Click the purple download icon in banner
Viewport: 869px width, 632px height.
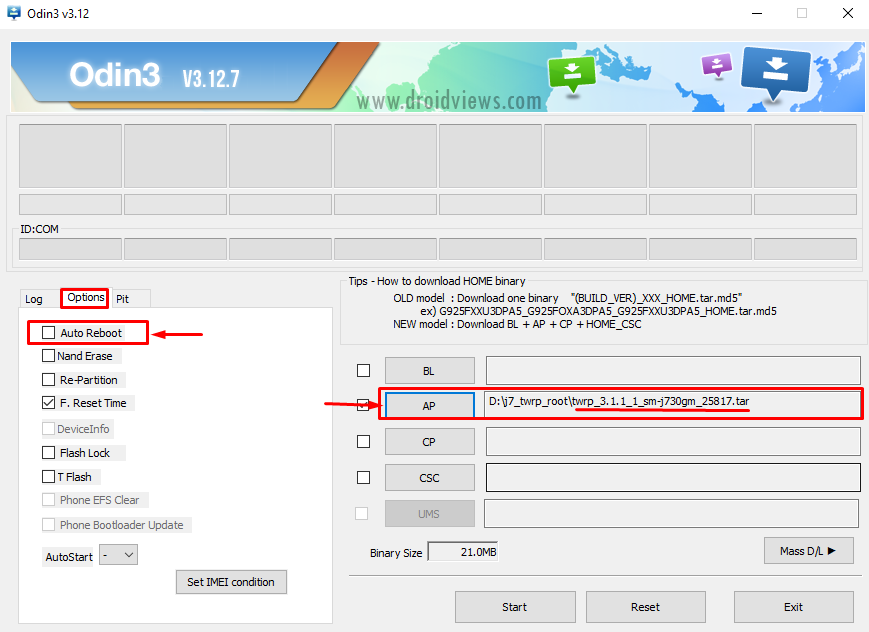click(717, 64)
